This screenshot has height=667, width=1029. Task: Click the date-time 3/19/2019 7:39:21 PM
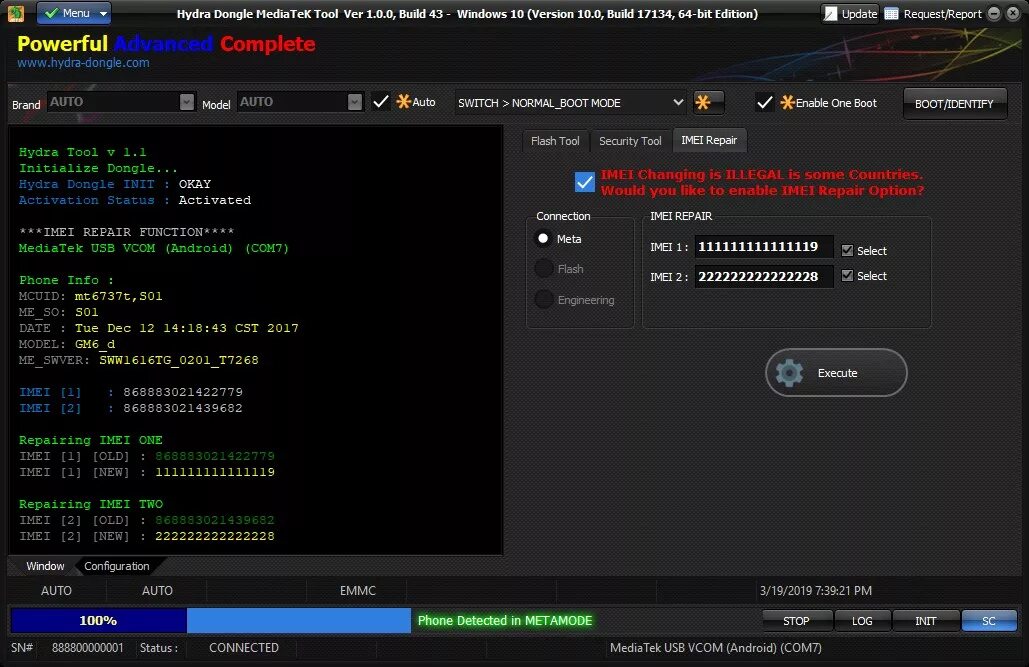point(816,591)
